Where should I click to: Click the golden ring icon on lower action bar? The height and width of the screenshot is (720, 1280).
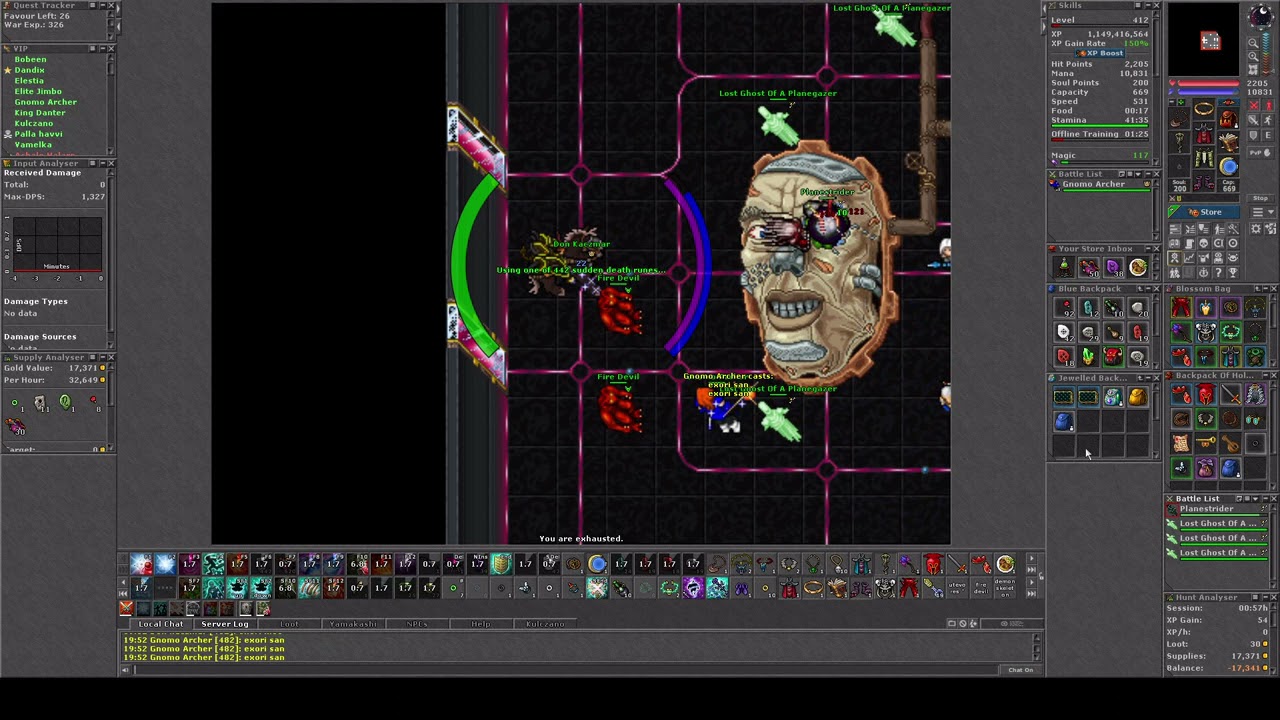click(x=813, y=588)
